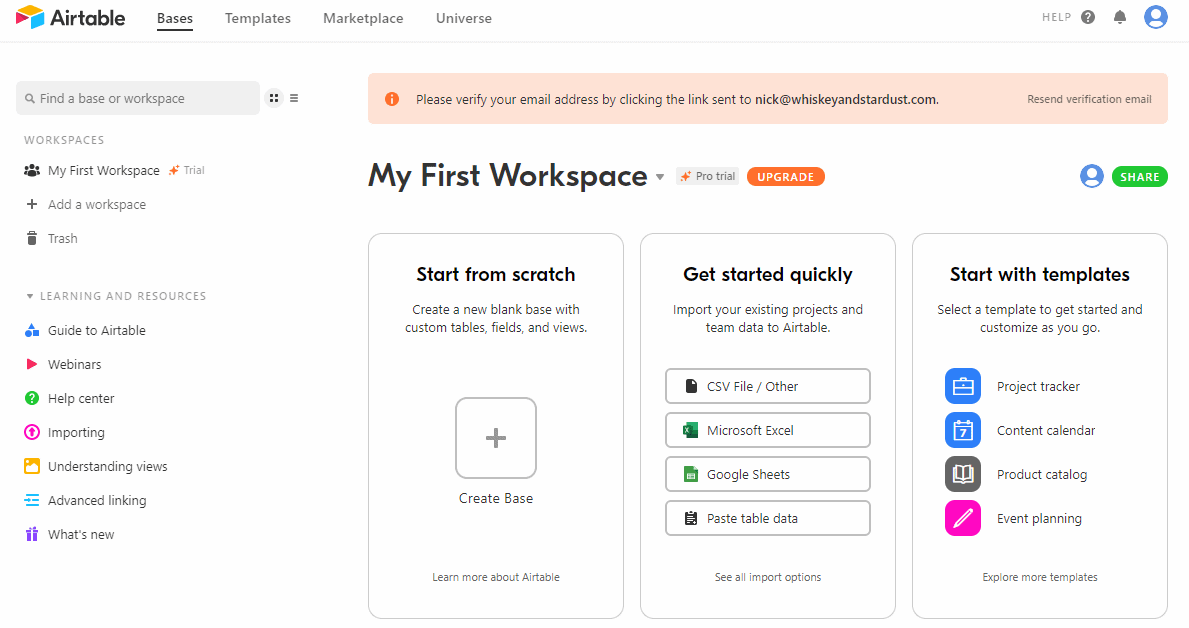This screenshot has height=628, width=1189.
Task: Click the Advanced linking icon
Action: [x=32, y=501]
